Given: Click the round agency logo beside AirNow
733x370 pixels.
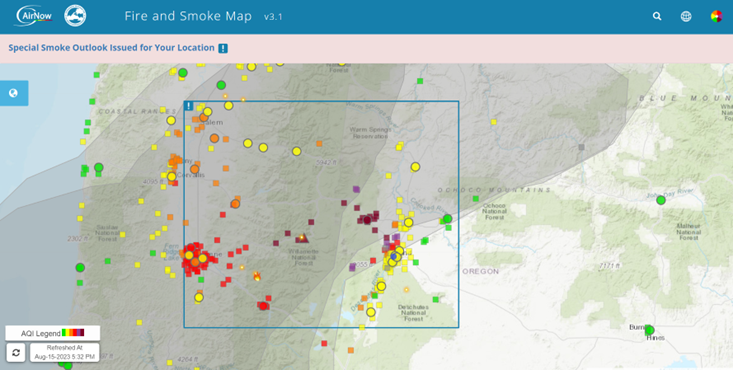Looking at the screenshot, I should 75,16.
